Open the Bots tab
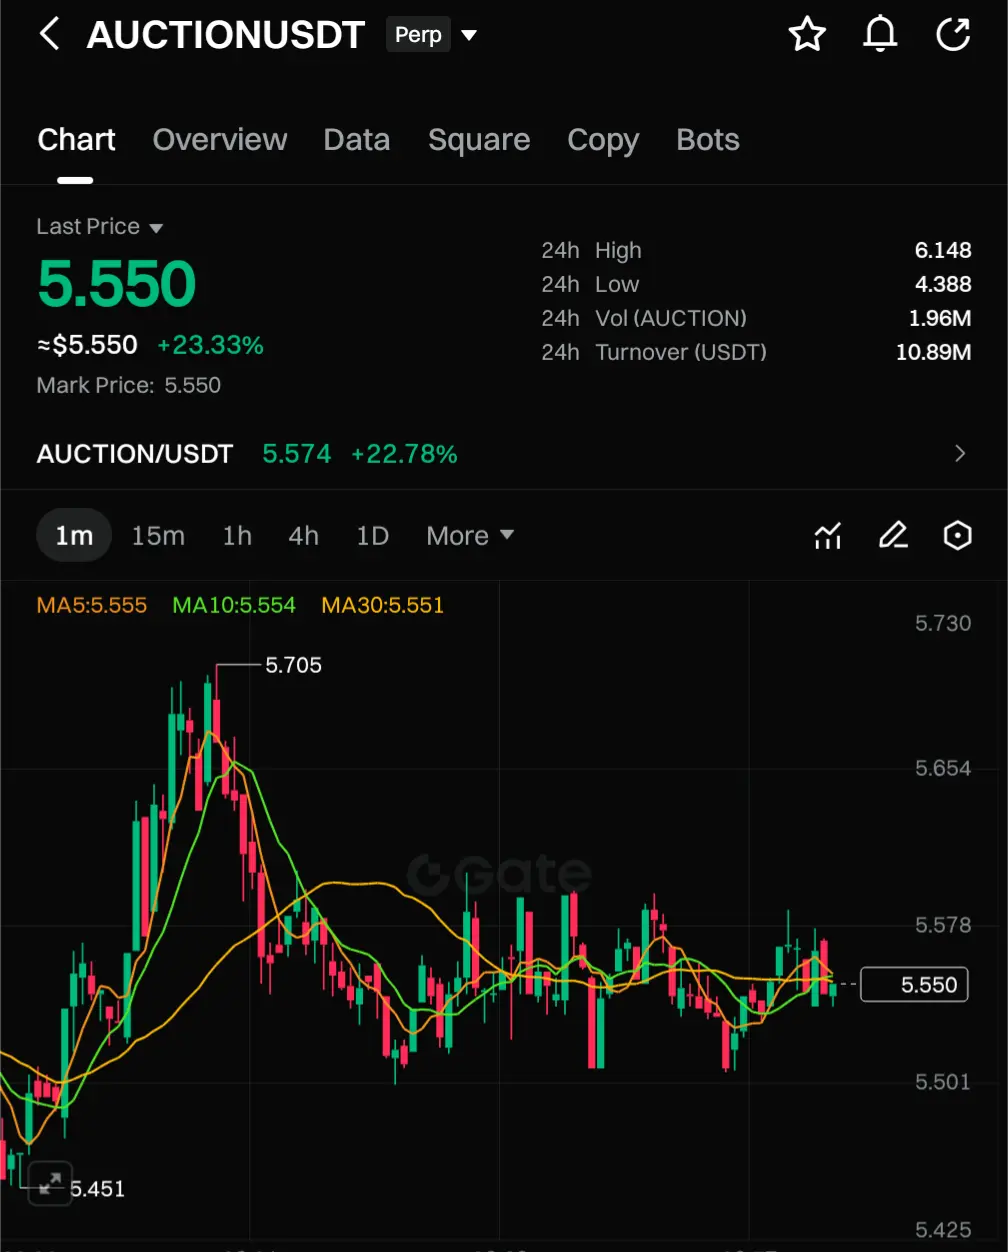The width and height of the screenshot is (1008, 1252). point(708,140)
